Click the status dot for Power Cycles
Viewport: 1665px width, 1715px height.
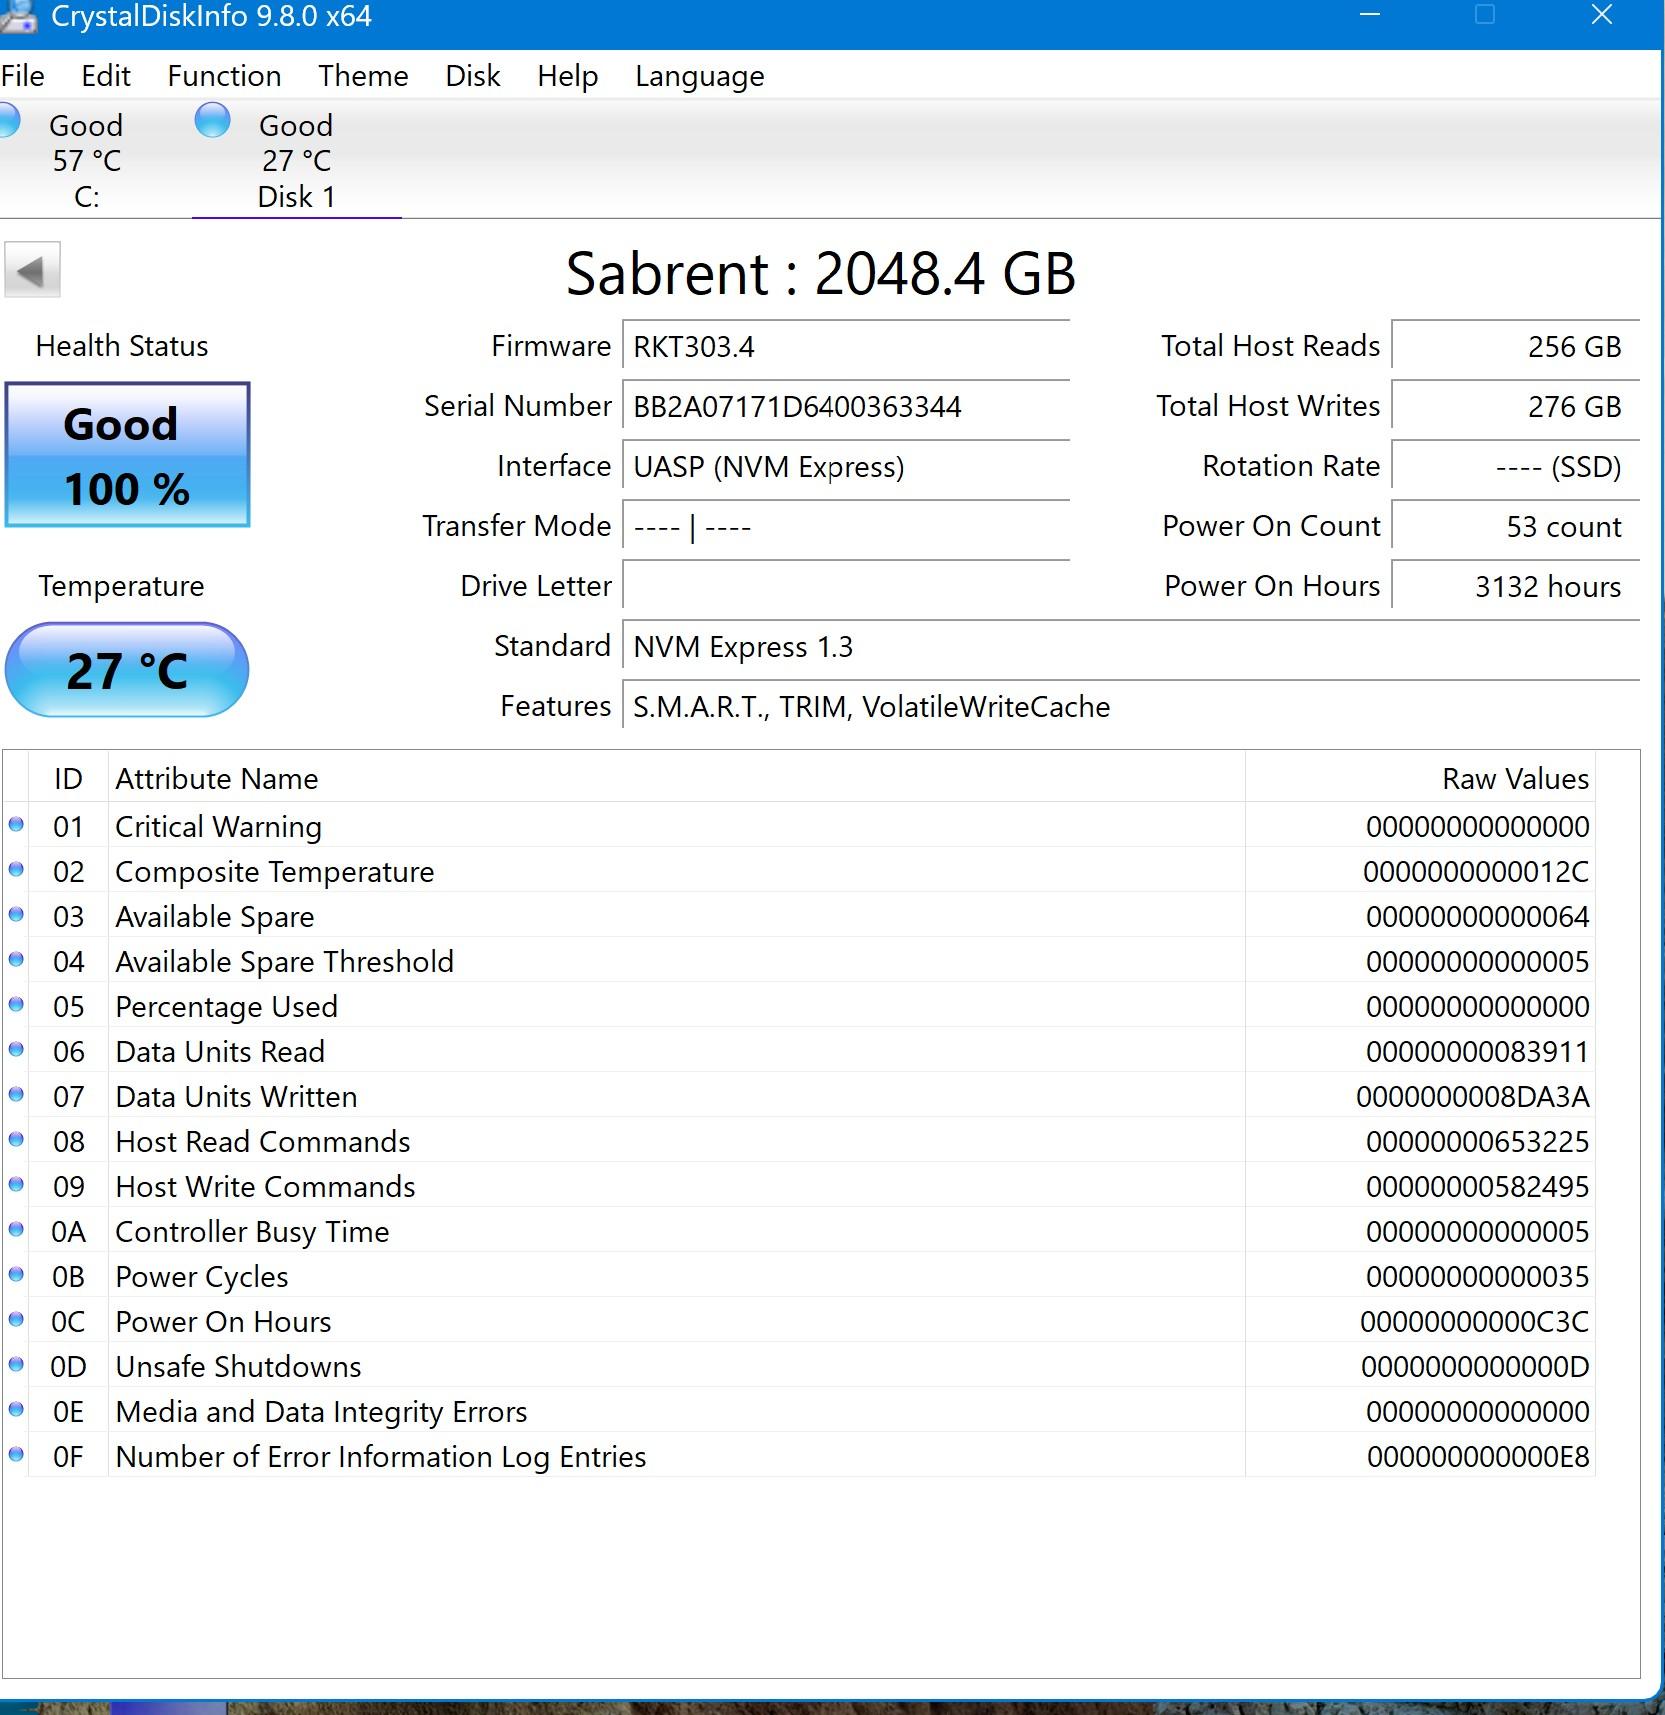(16, 1275)
